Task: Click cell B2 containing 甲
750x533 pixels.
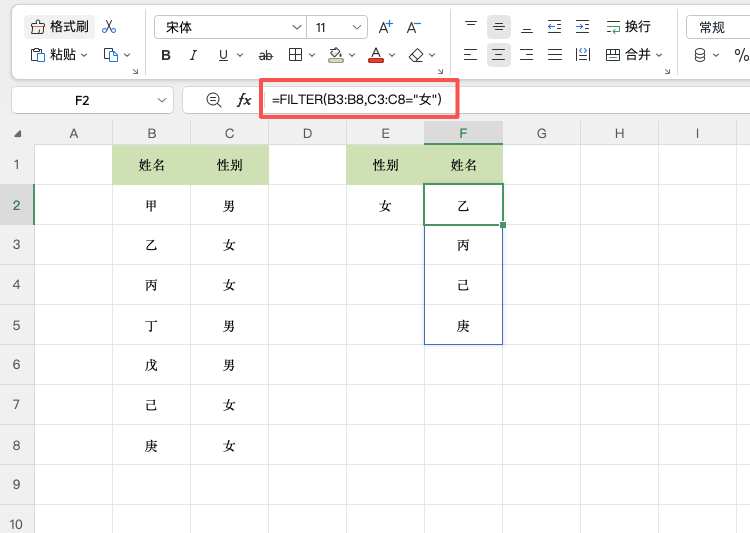Action: [x=152, y=205]
